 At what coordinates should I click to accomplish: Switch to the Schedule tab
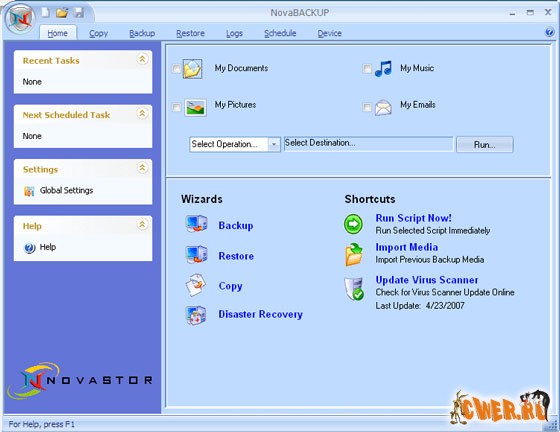(280, 33)
